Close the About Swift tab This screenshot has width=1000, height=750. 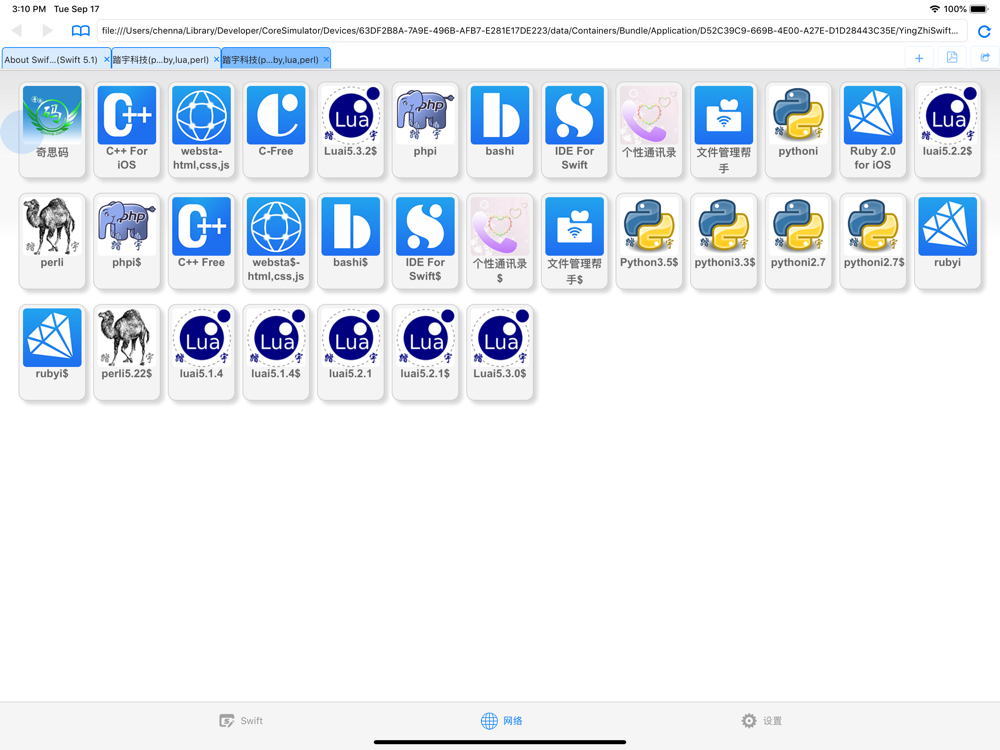coord(107,59)
